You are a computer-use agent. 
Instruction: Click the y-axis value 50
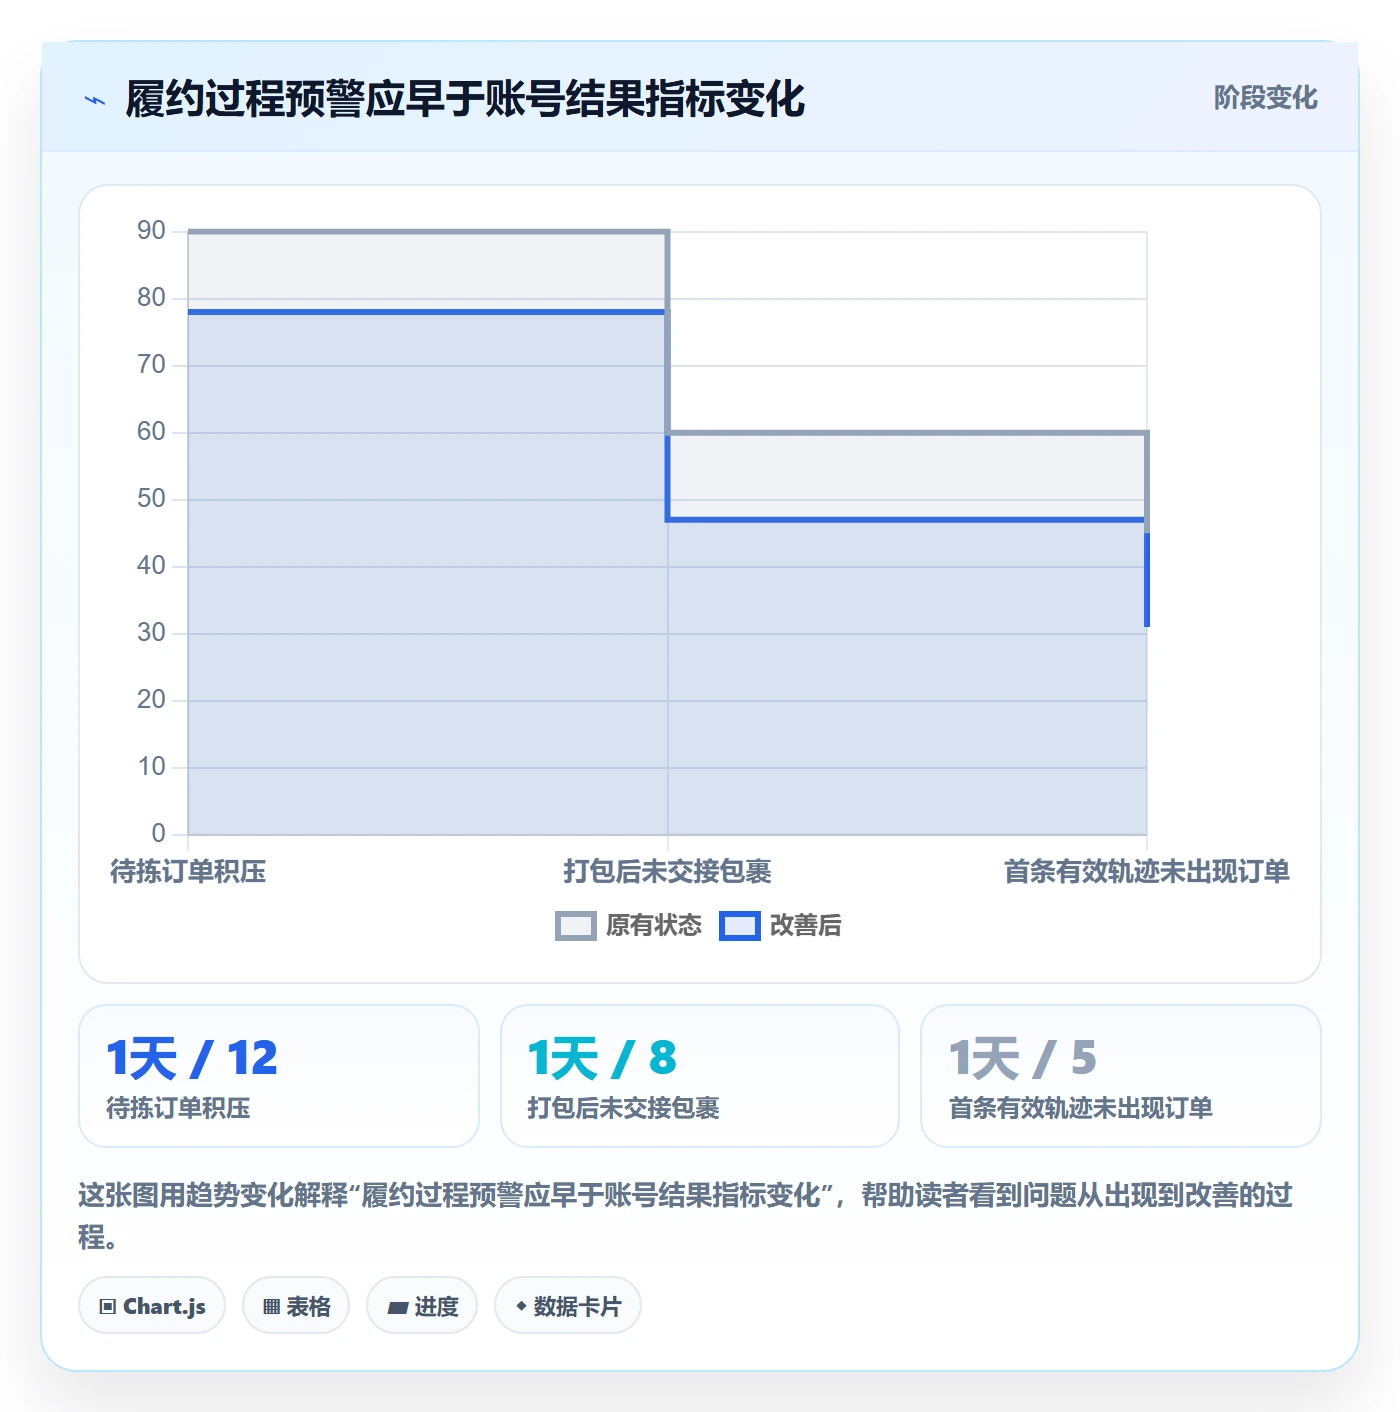[151, 499]
